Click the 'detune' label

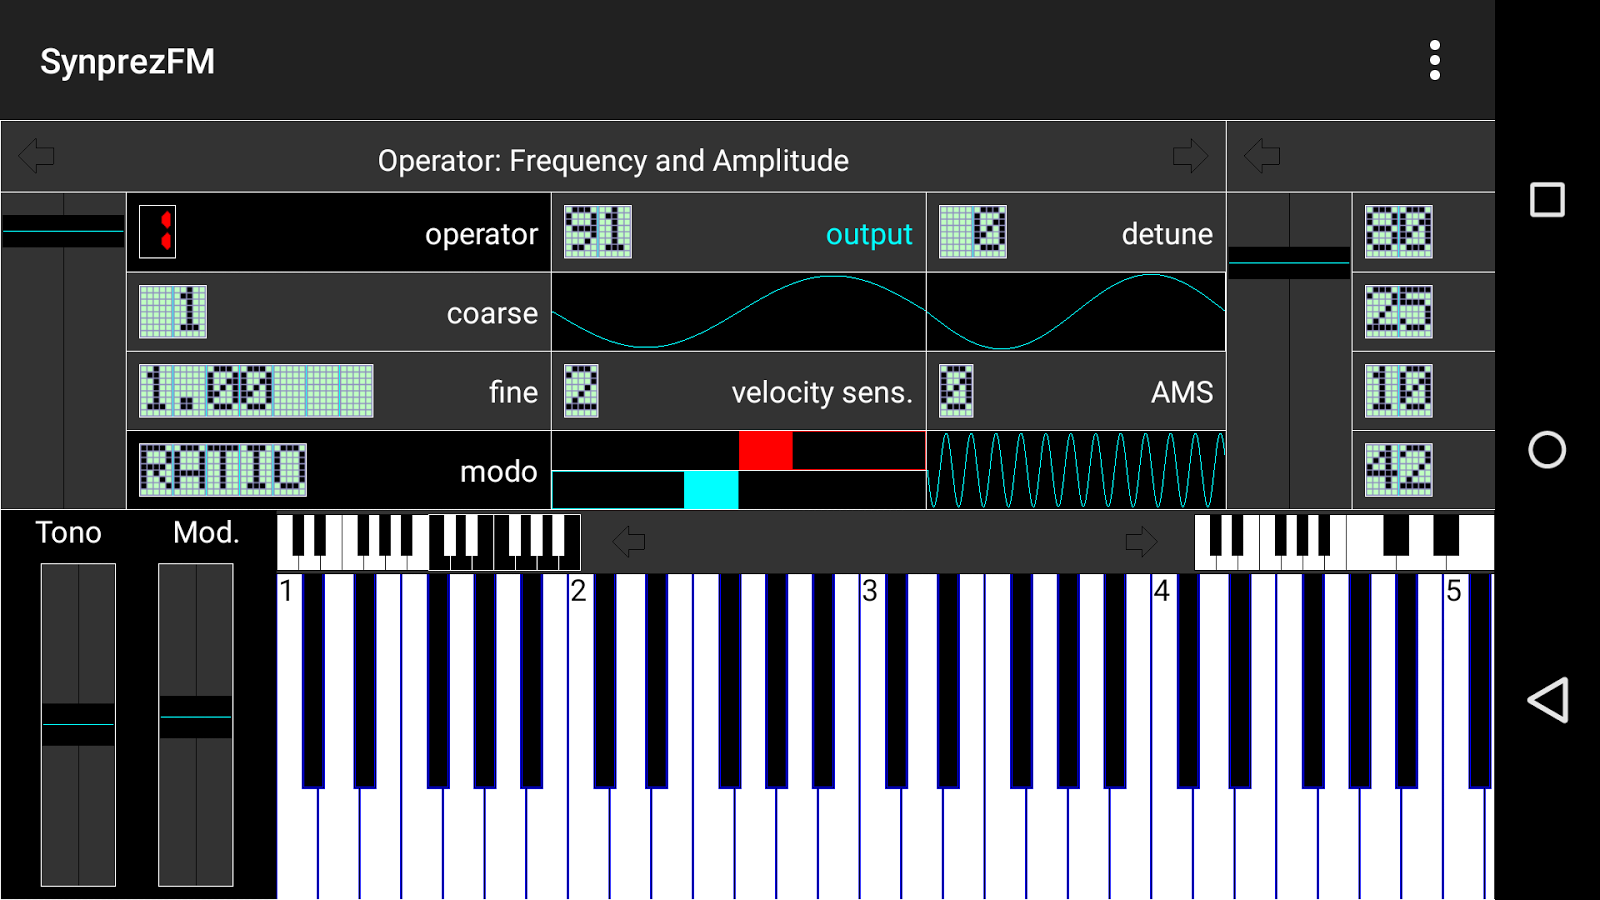coord(1167,234)
